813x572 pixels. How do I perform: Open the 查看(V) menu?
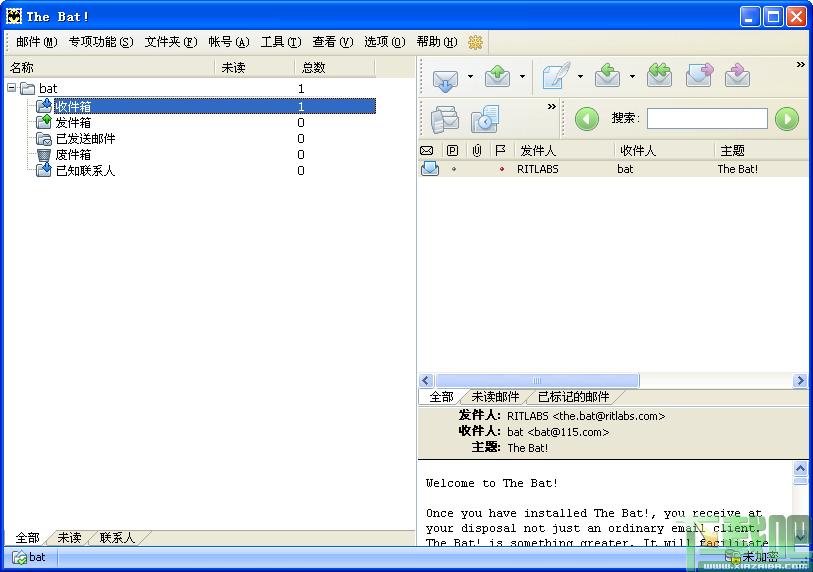click(x=332, y=42)
